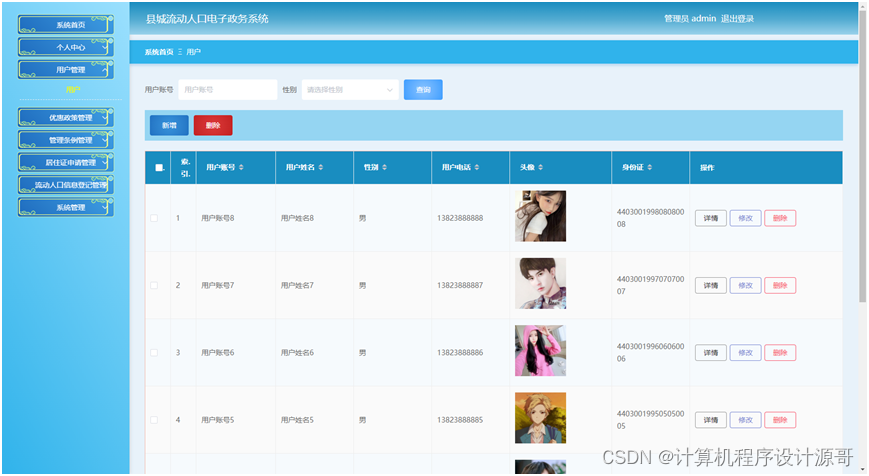The image size is (869, 476).
Task: Check the row checkbox for 用户账号7
Action: [x=154, y=285]
